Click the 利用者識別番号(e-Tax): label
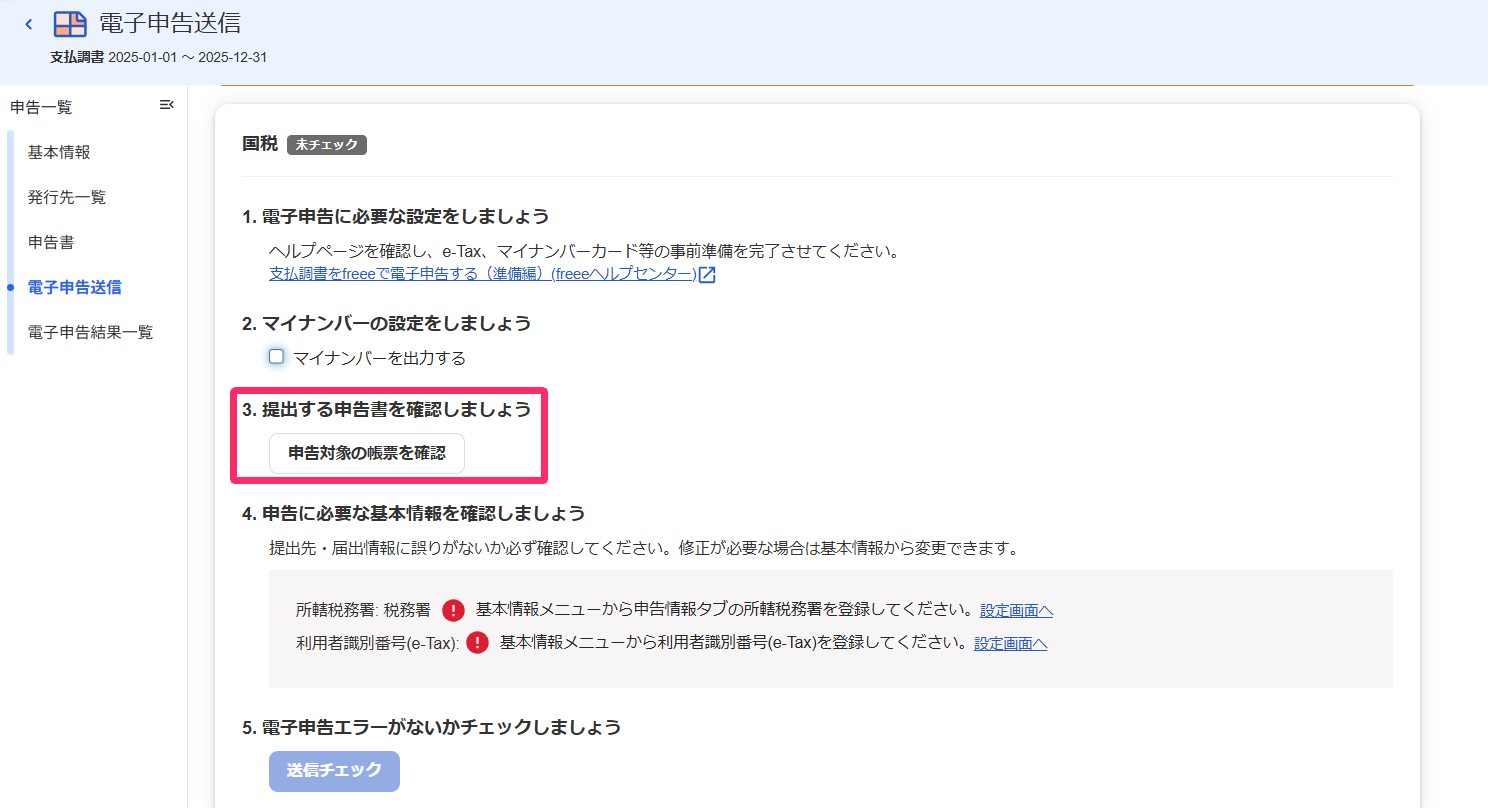This screenshot has height=808, width=1488. point(377,643)
